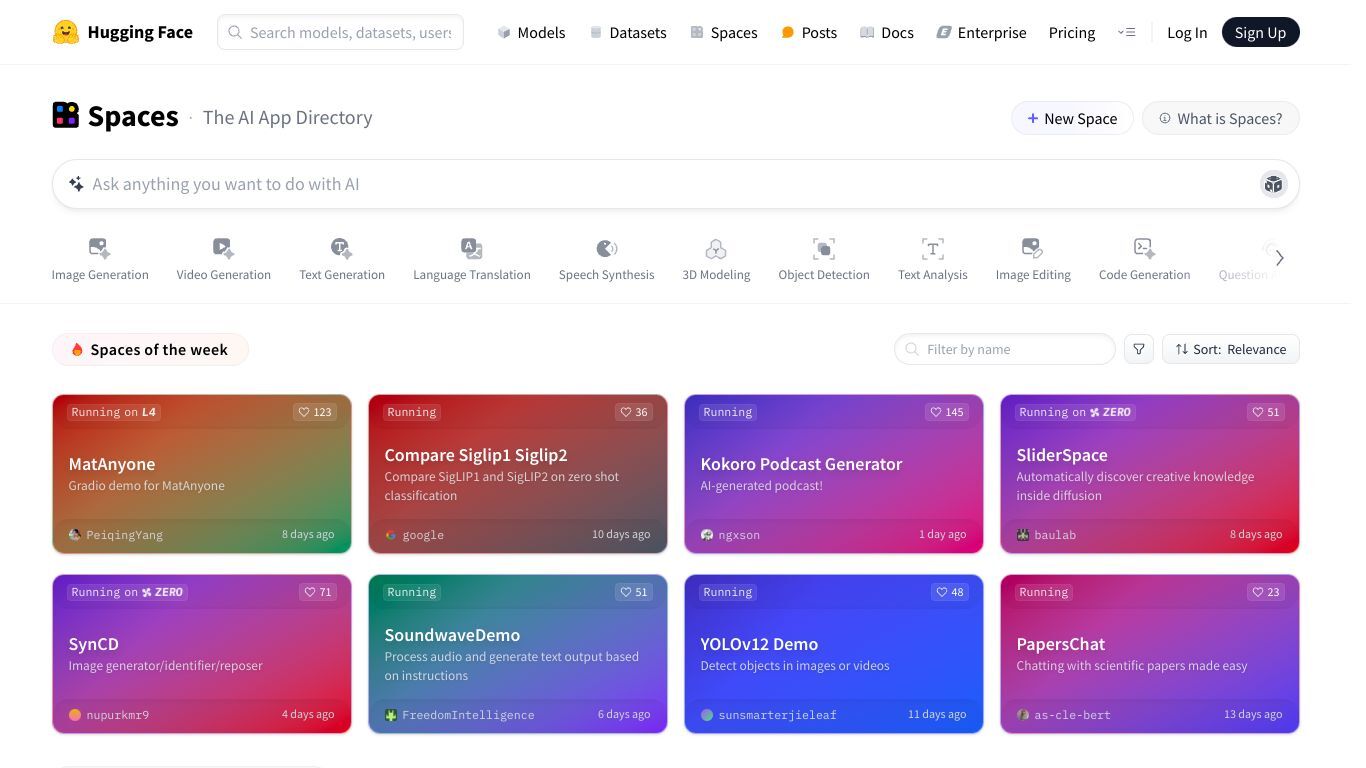Click the Spaces colored grid logo
Image resolution: width=1366 pixels, height=768 pixels.
coord(66,116)
